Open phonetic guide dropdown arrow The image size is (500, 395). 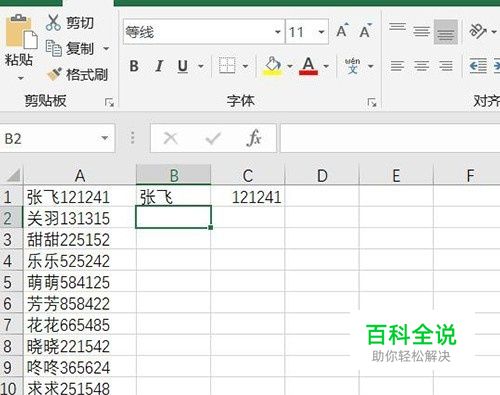[371, 66]
